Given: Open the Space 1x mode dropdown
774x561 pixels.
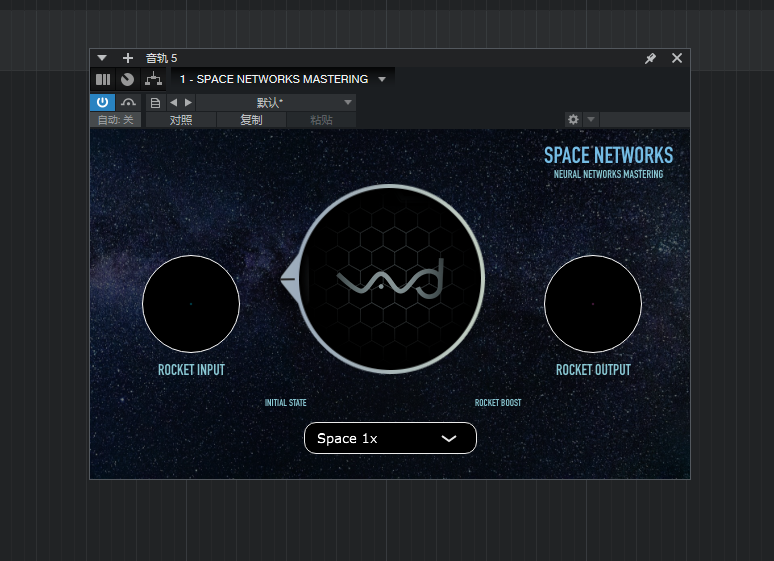Looking at the screenshot, I should point(390,438).
